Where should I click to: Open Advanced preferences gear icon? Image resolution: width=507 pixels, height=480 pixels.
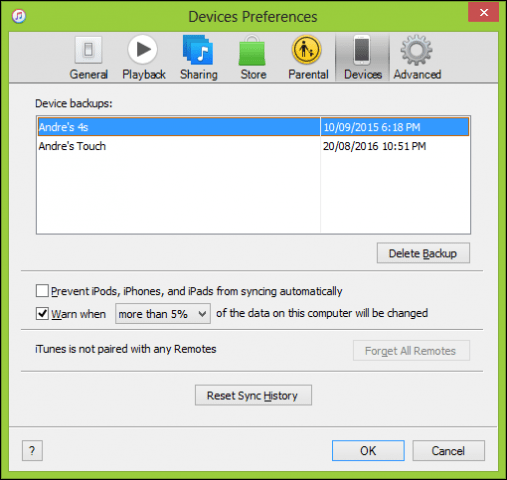click(416, 50)
